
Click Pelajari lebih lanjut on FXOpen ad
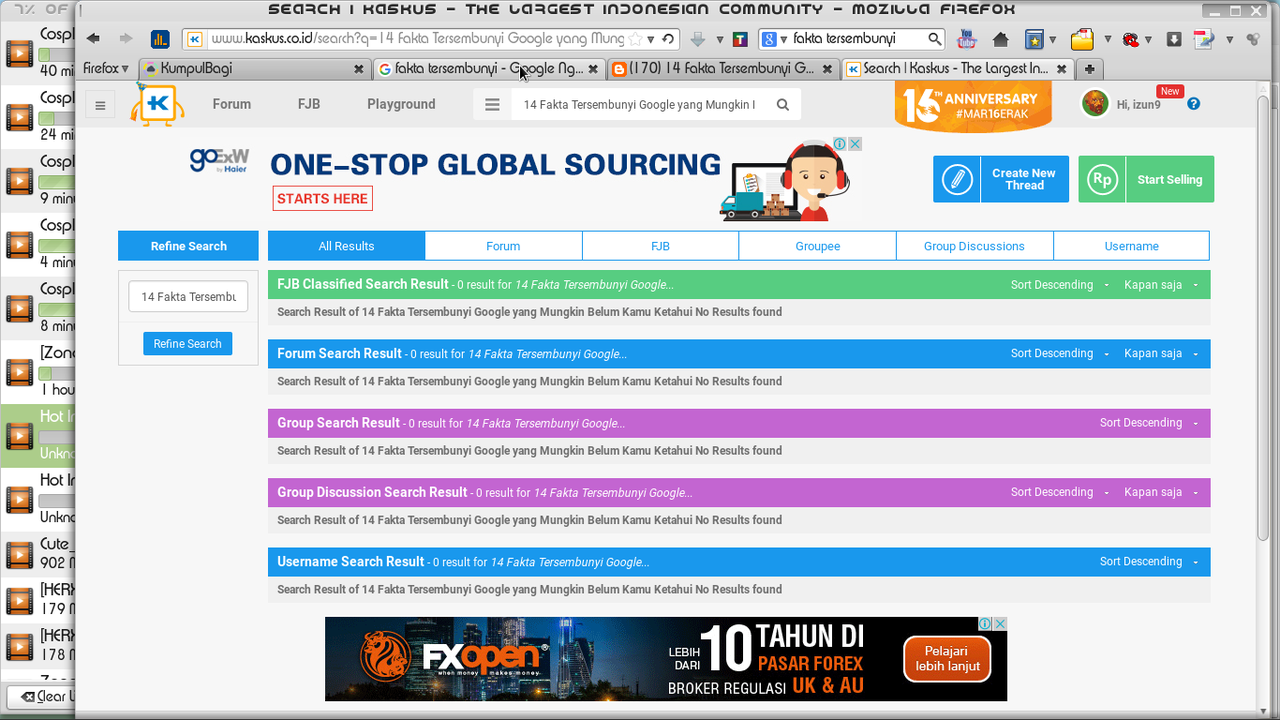point(947,659)
